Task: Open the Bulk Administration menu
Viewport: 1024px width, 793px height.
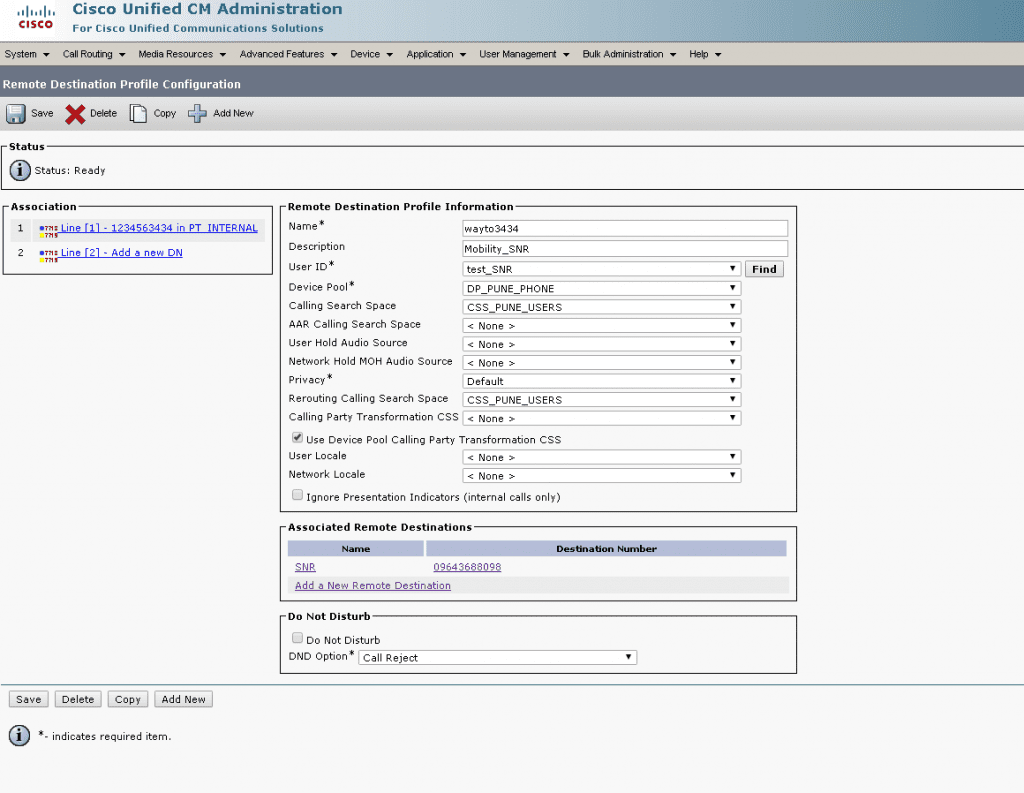Action: click(x=622, y=54)
